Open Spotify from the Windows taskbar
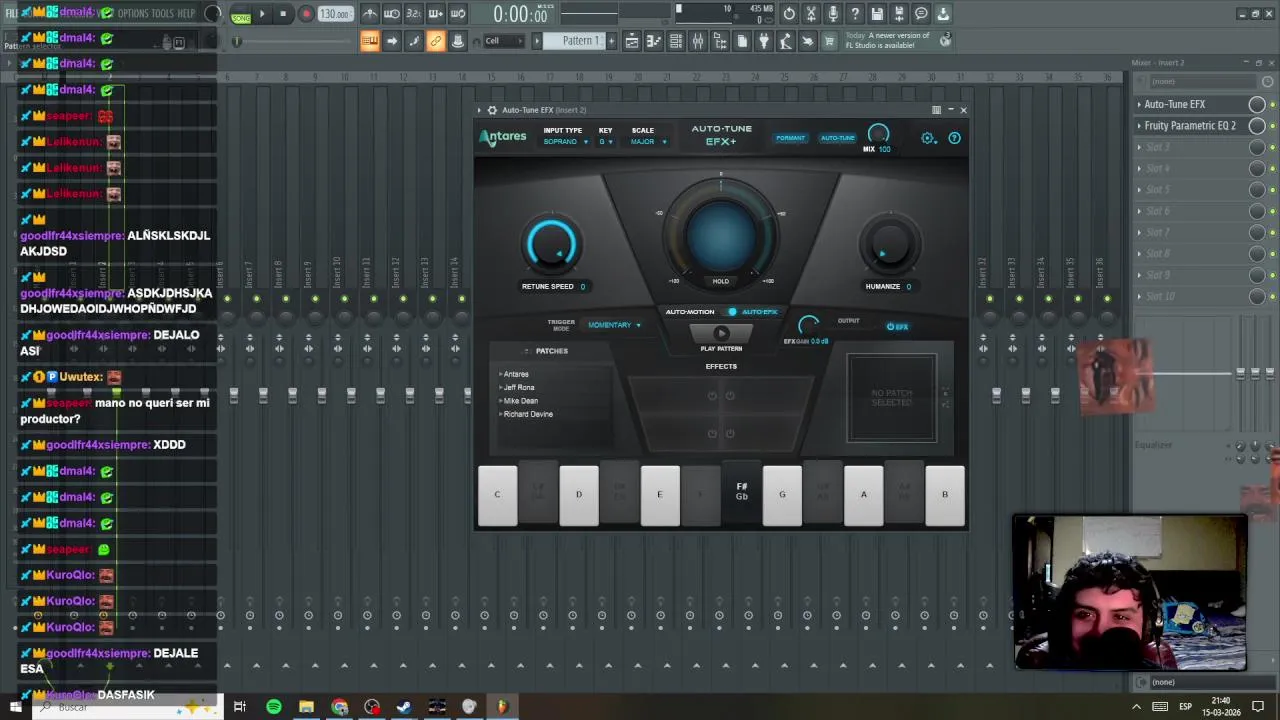The image size is (1280, 720). point(273,707)
